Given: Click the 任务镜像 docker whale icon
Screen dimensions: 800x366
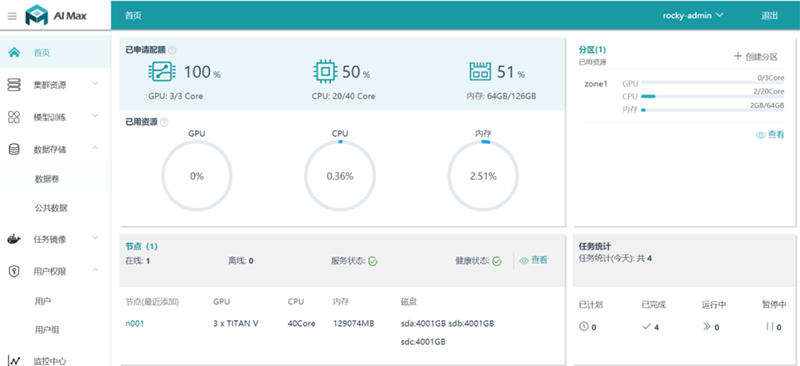Looking at the screenshot, I should [x=14, y=239].
